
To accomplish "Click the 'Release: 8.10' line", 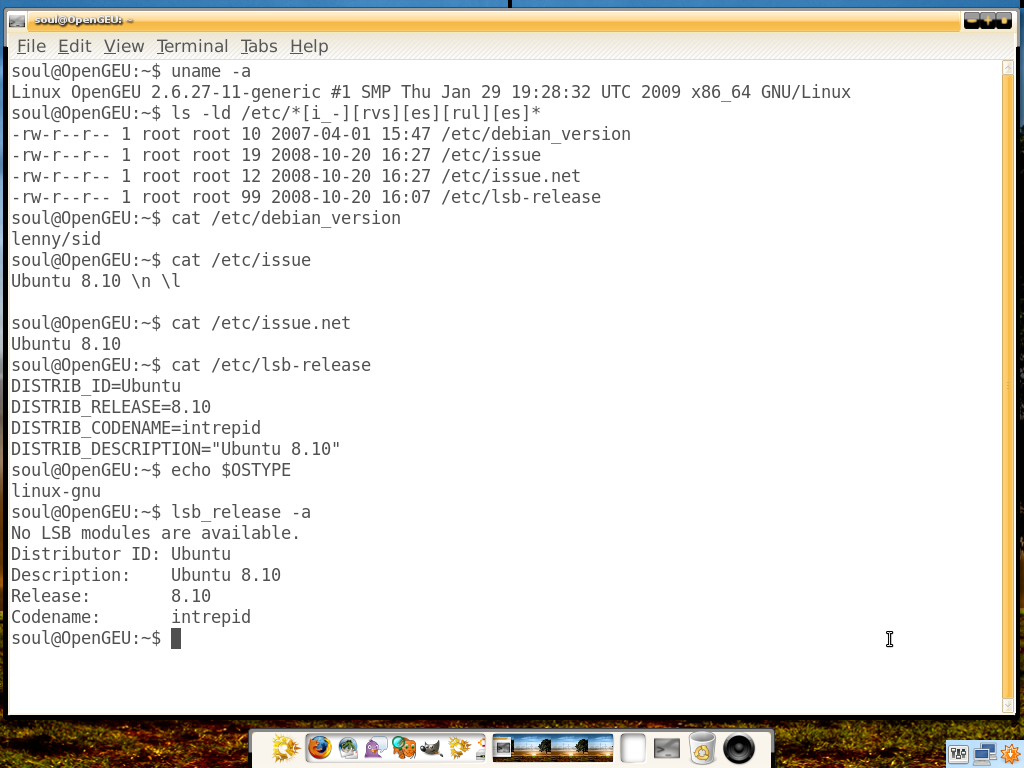I will (x=111, y=596).
